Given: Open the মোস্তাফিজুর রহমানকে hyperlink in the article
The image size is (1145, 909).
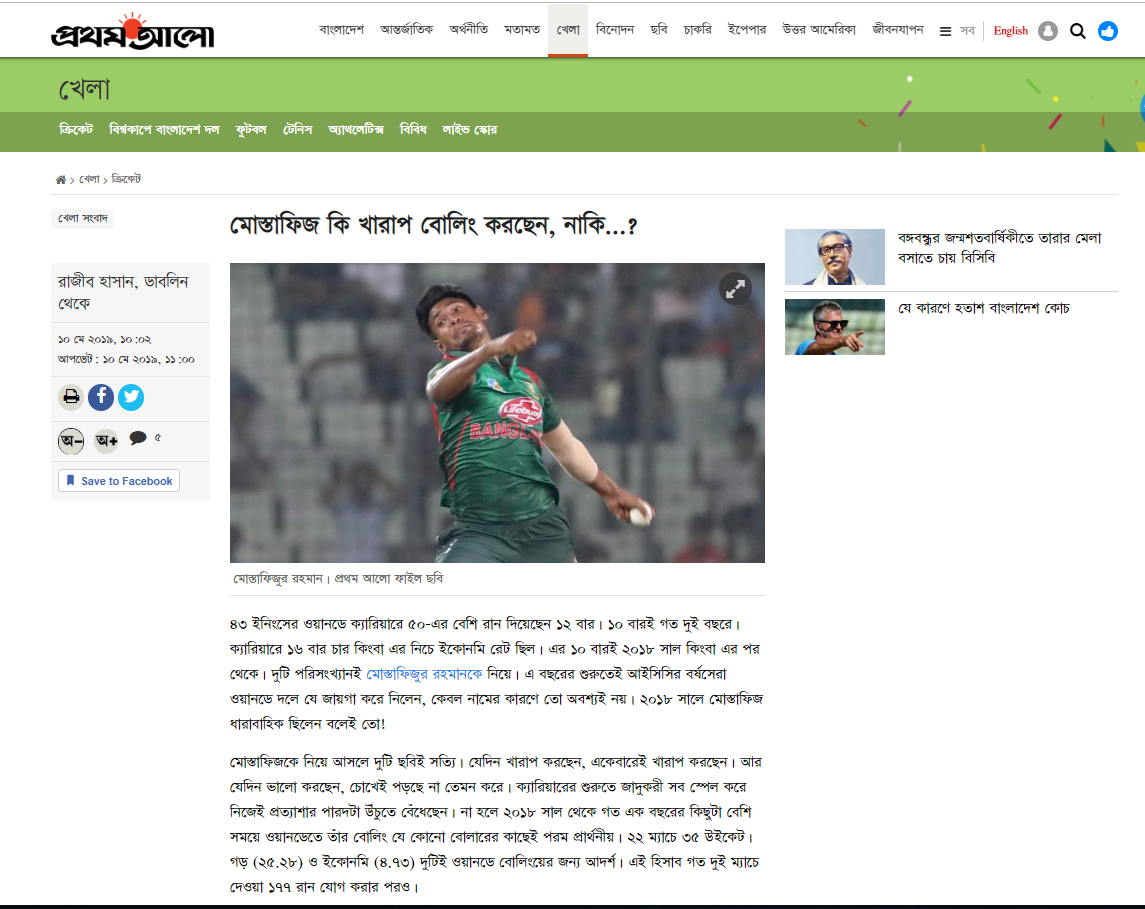Looking at the screenshot, I should (424, 674).
